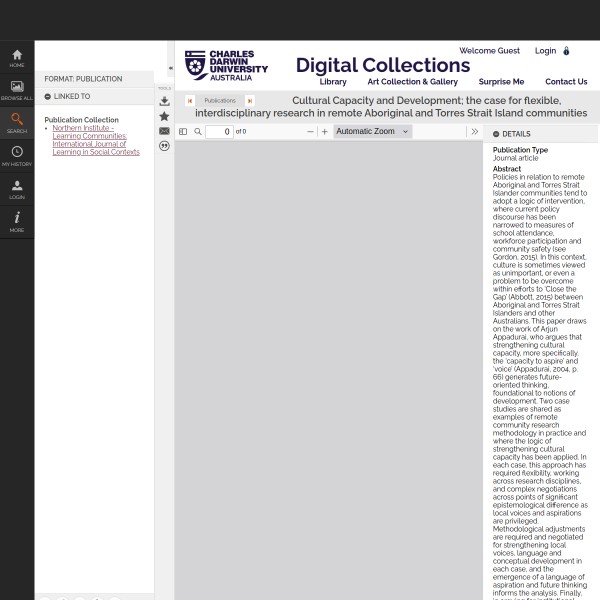Toggle the PDF viewer sidebar

pyautogui.click(x=183, y=132)
